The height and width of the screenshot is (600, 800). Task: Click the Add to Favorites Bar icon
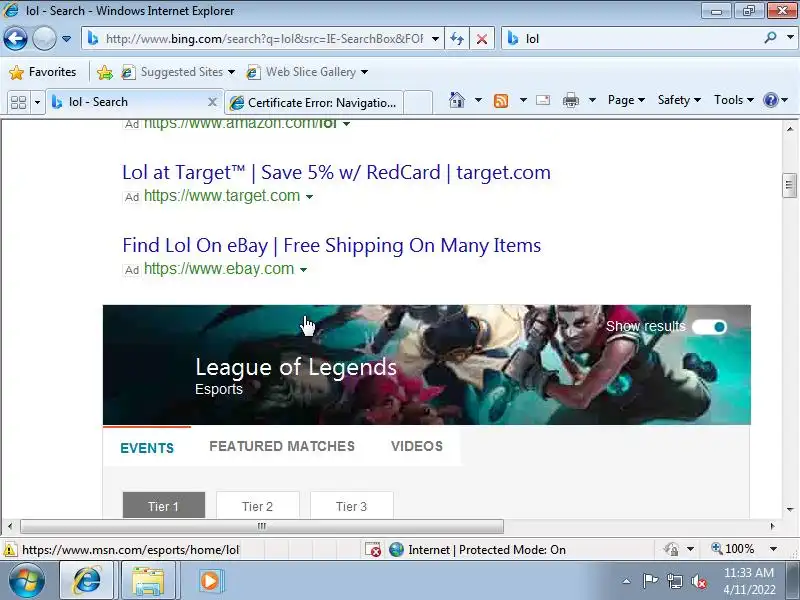click(105, 72)
